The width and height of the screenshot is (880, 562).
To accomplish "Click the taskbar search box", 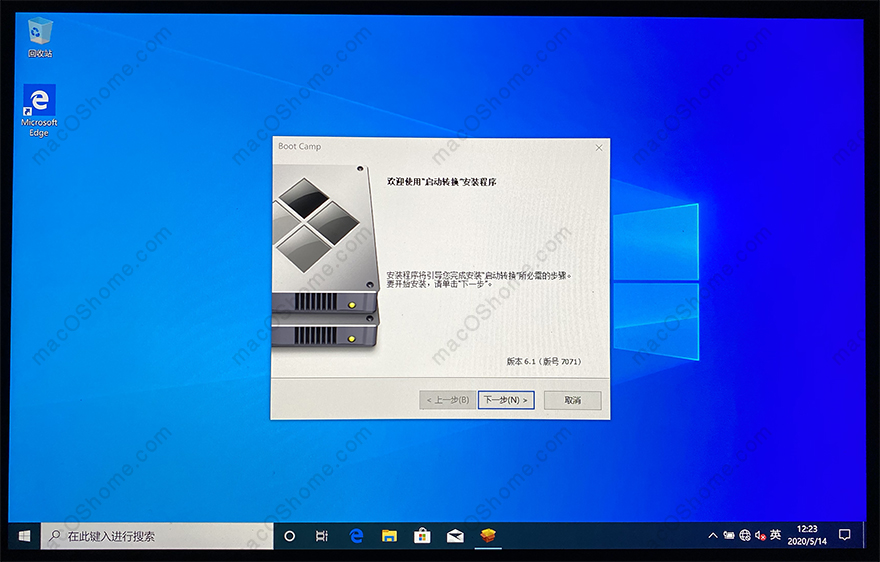I will pos(155,536).
